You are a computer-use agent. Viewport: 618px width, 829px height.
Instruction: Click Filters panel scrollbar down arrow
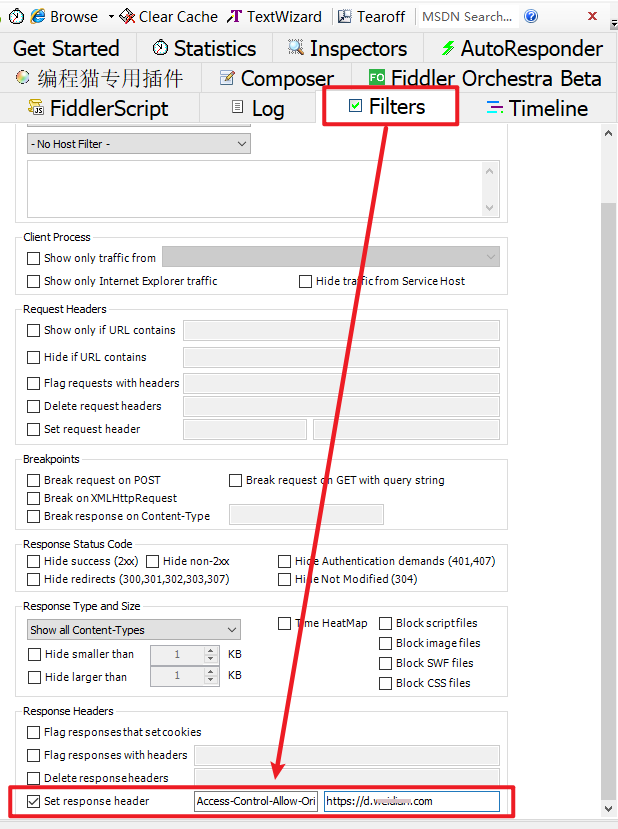click(608, 808)
